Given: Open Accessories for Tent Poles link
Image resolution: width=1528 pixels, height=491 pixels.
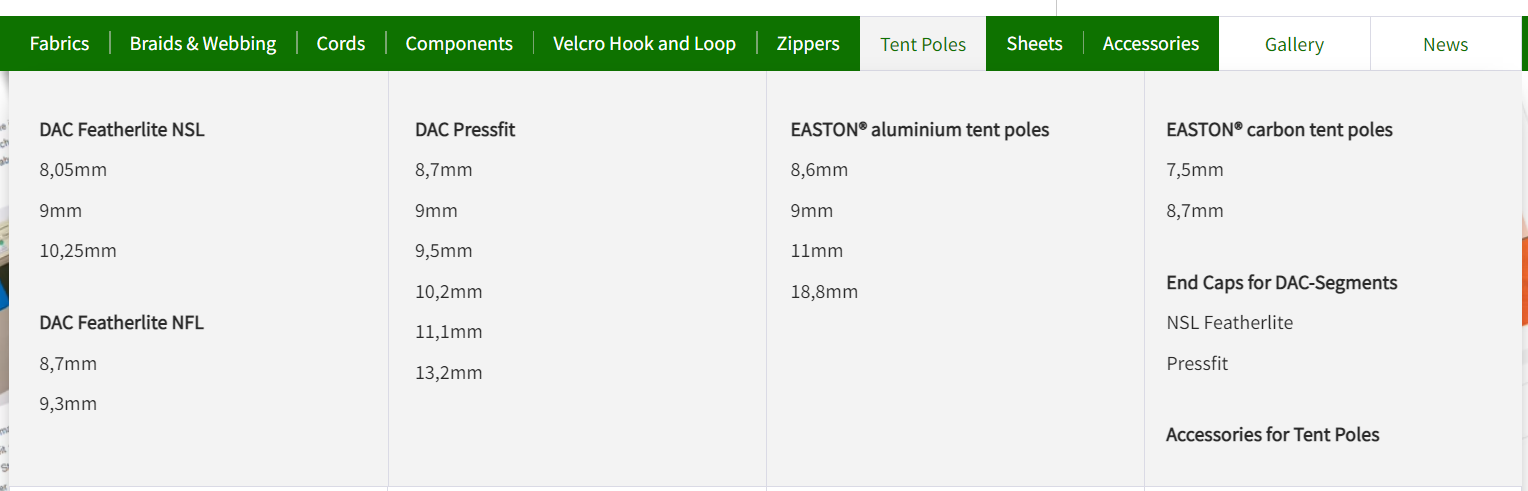Looking at the screenshot, I should 1273,435.
